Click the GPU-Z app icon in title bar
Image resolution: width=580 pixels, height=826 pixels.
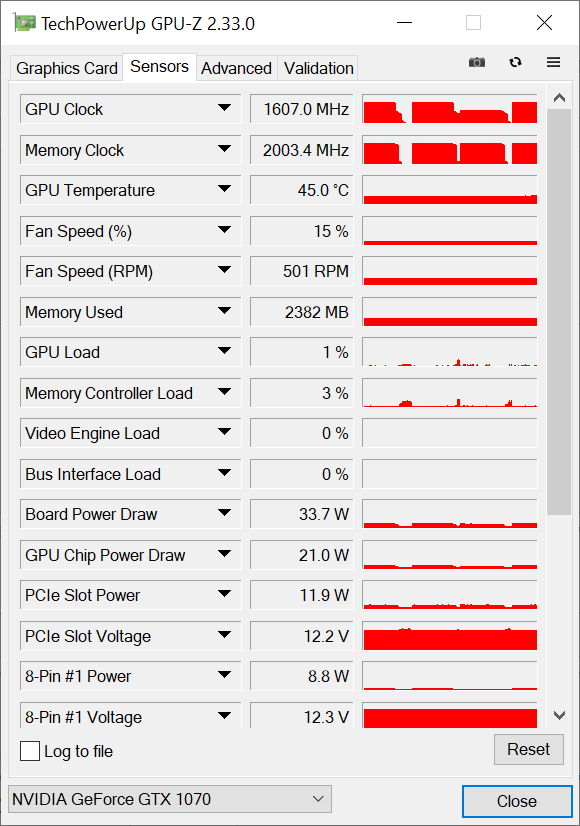tap(25, 23)
